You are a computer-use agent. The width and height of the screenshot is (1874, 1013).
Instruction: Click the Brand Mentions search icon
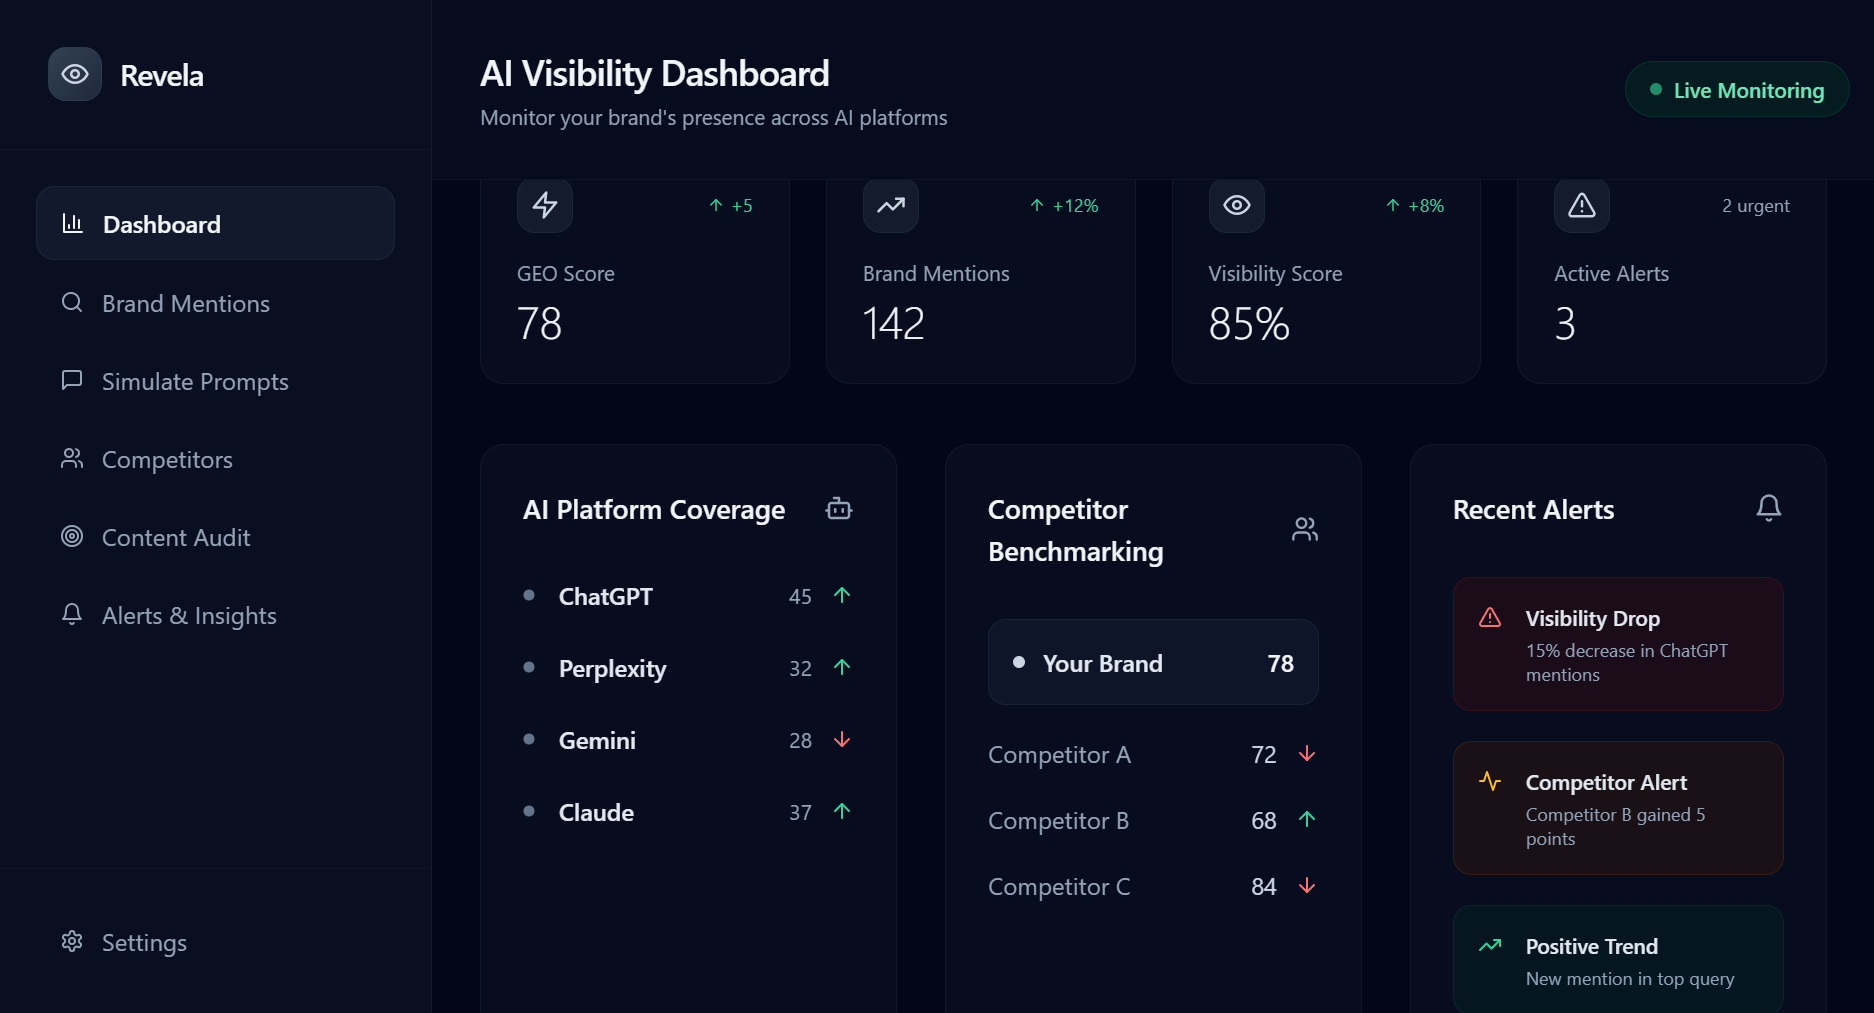pos(72,302)
